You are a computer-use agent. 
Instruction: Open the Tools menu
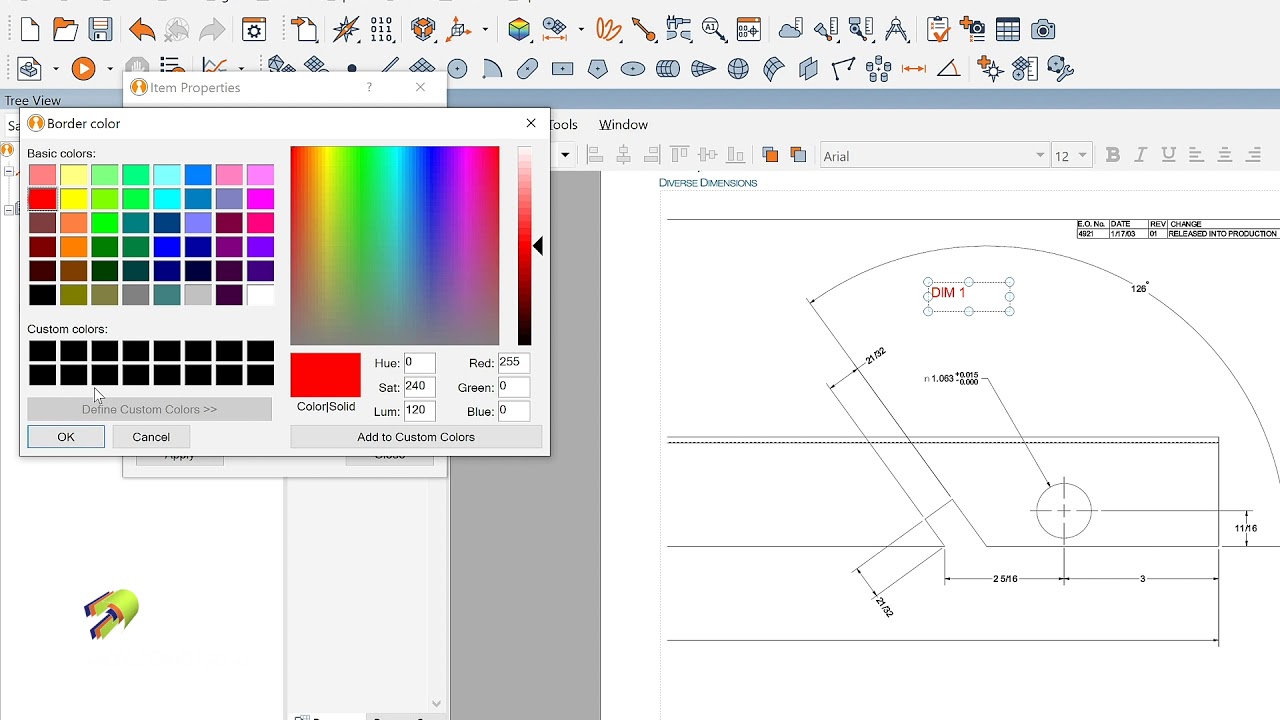tap(563, 125)
